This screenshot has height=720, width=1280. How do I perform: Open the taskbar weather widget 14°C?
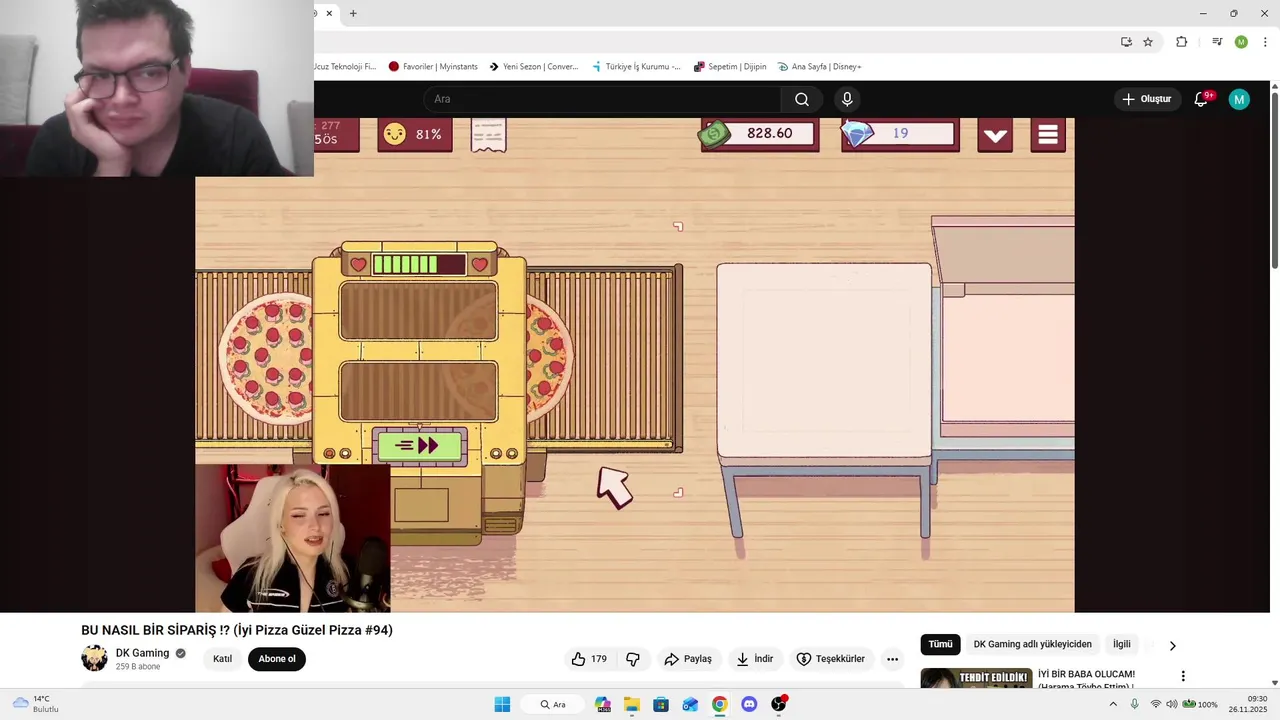point(34,704)
